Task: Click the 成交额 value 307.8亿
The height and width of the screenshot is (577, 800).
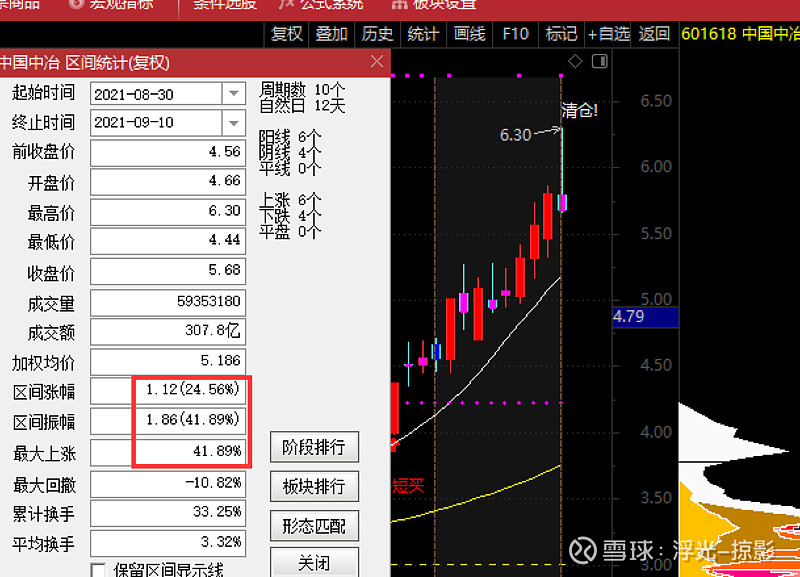Action: (x=168, y=331)
